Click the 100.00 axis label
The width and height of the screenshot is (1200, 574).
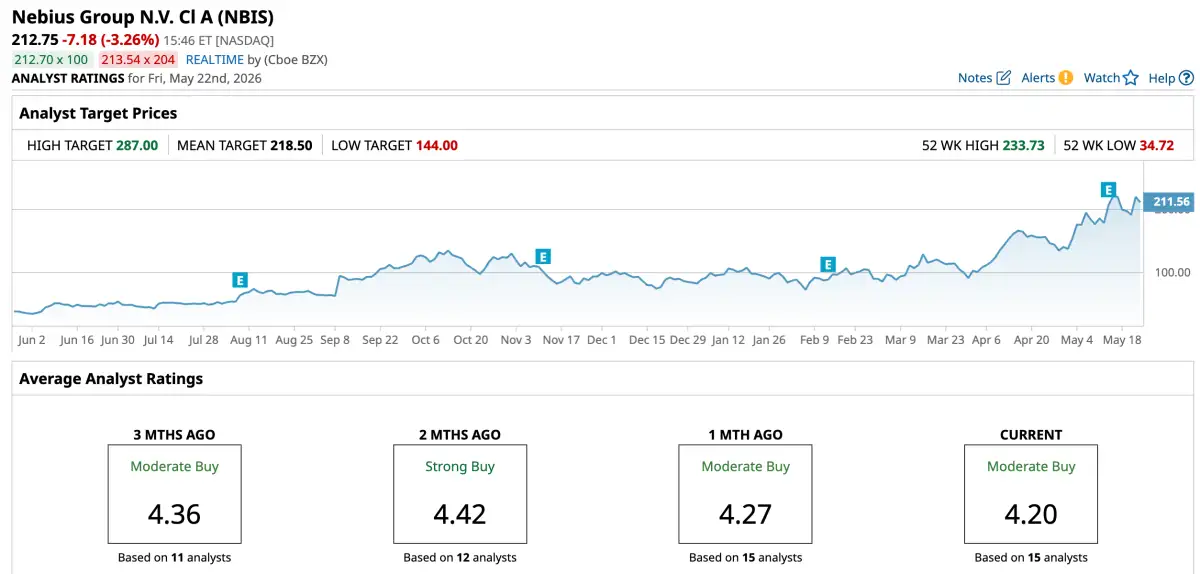pos(1172,272)
